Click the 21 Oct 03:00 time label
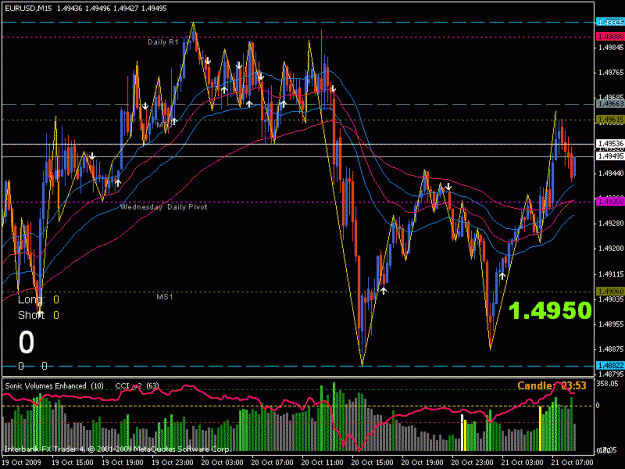 click(x=522, y=463)
